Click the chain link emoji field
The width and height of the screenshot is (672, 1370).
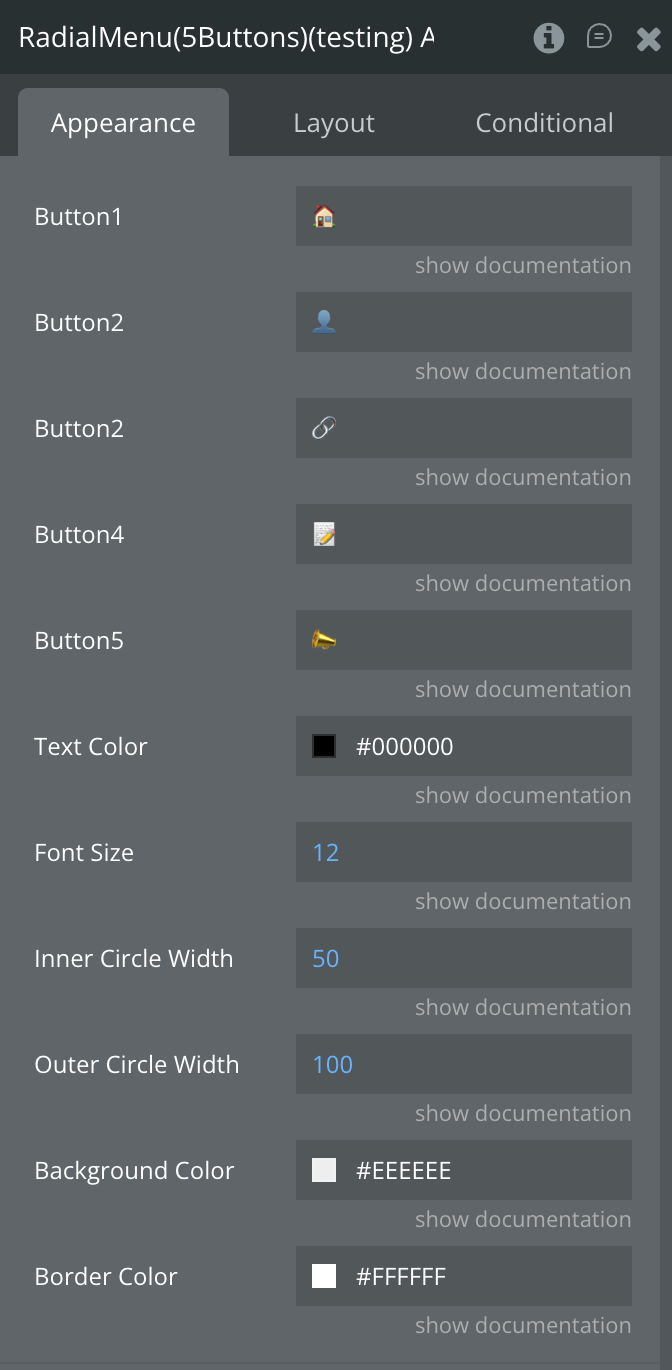pos(463,428)
